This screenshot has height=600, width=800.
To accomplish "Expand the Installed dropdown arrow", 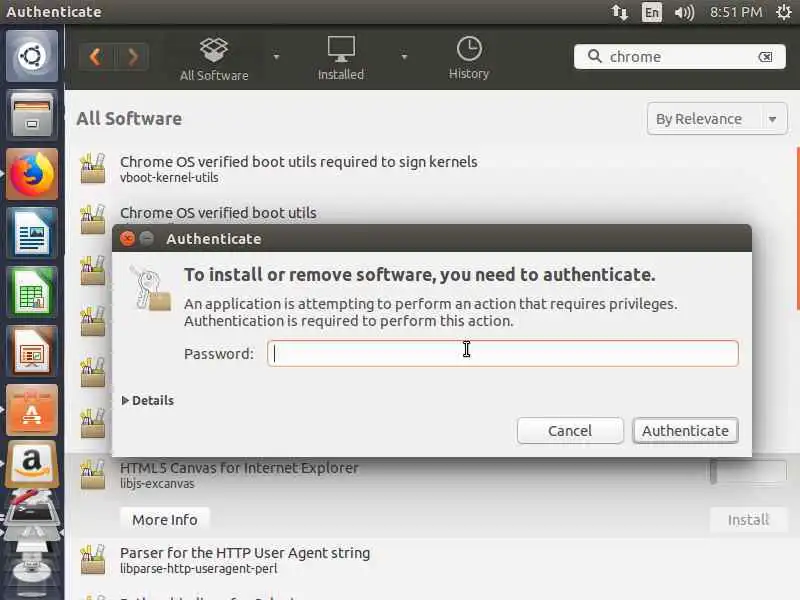I will click(405, 57).
